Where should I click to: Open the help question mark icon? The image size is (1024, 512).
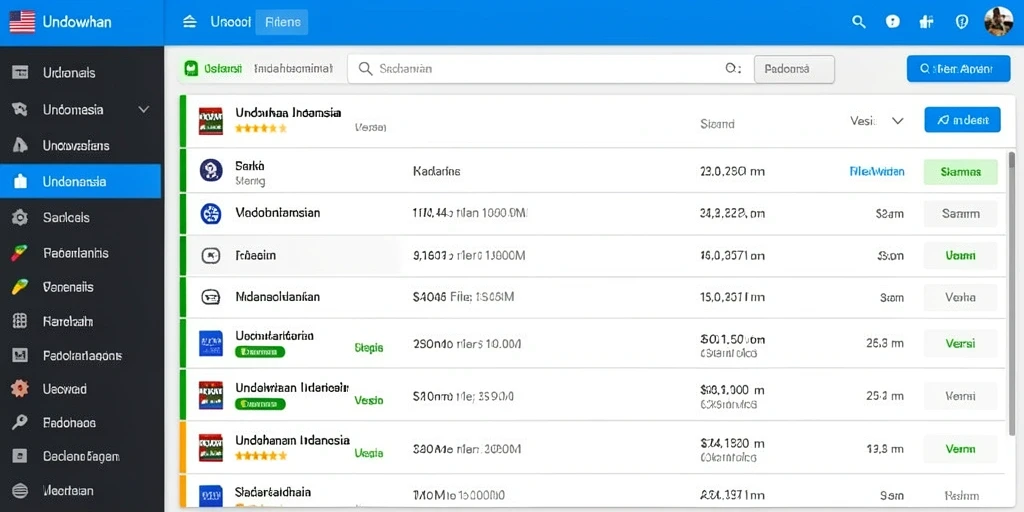(961, 22)
